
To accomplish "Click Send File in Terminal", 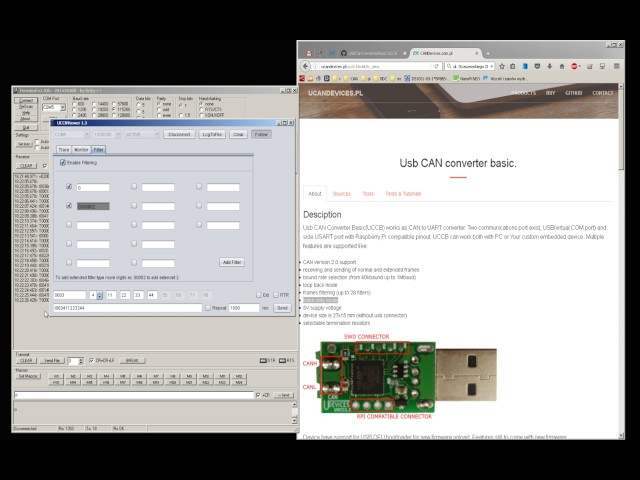I will pos(52,360).
